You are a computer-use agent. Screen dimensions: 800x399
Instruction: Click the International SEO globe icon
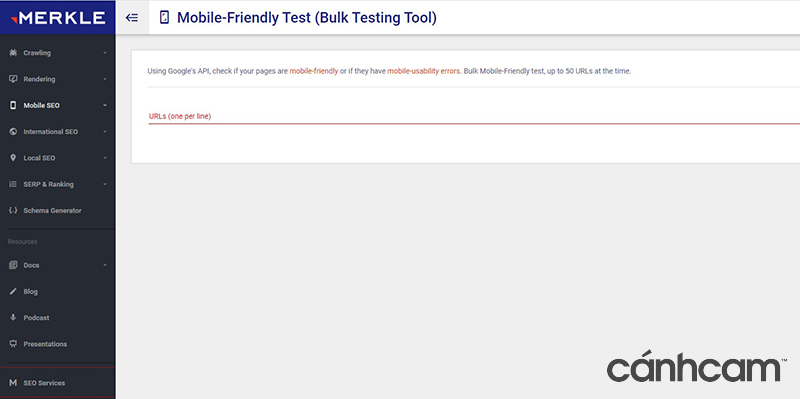13,132
